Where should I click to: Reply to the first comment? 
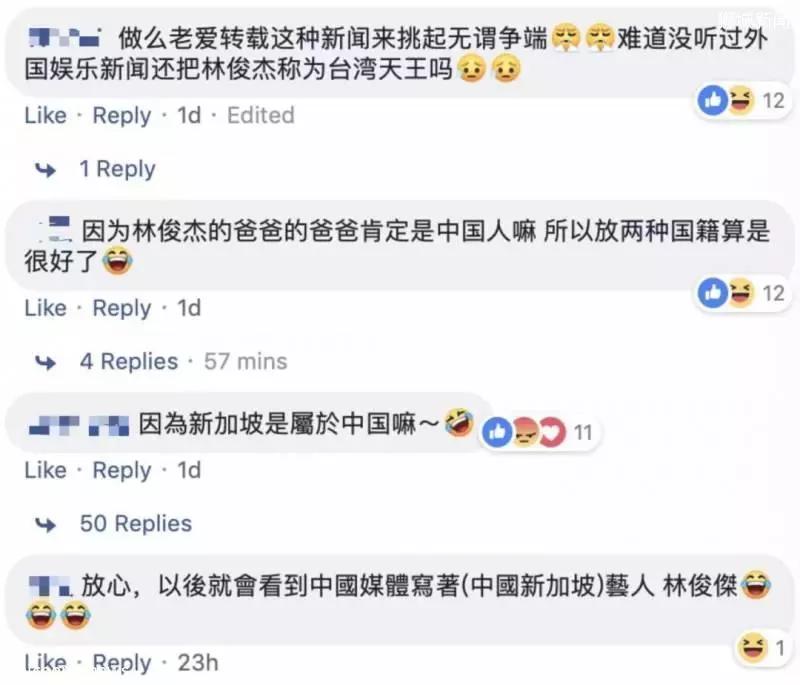(x=122, y=116)
